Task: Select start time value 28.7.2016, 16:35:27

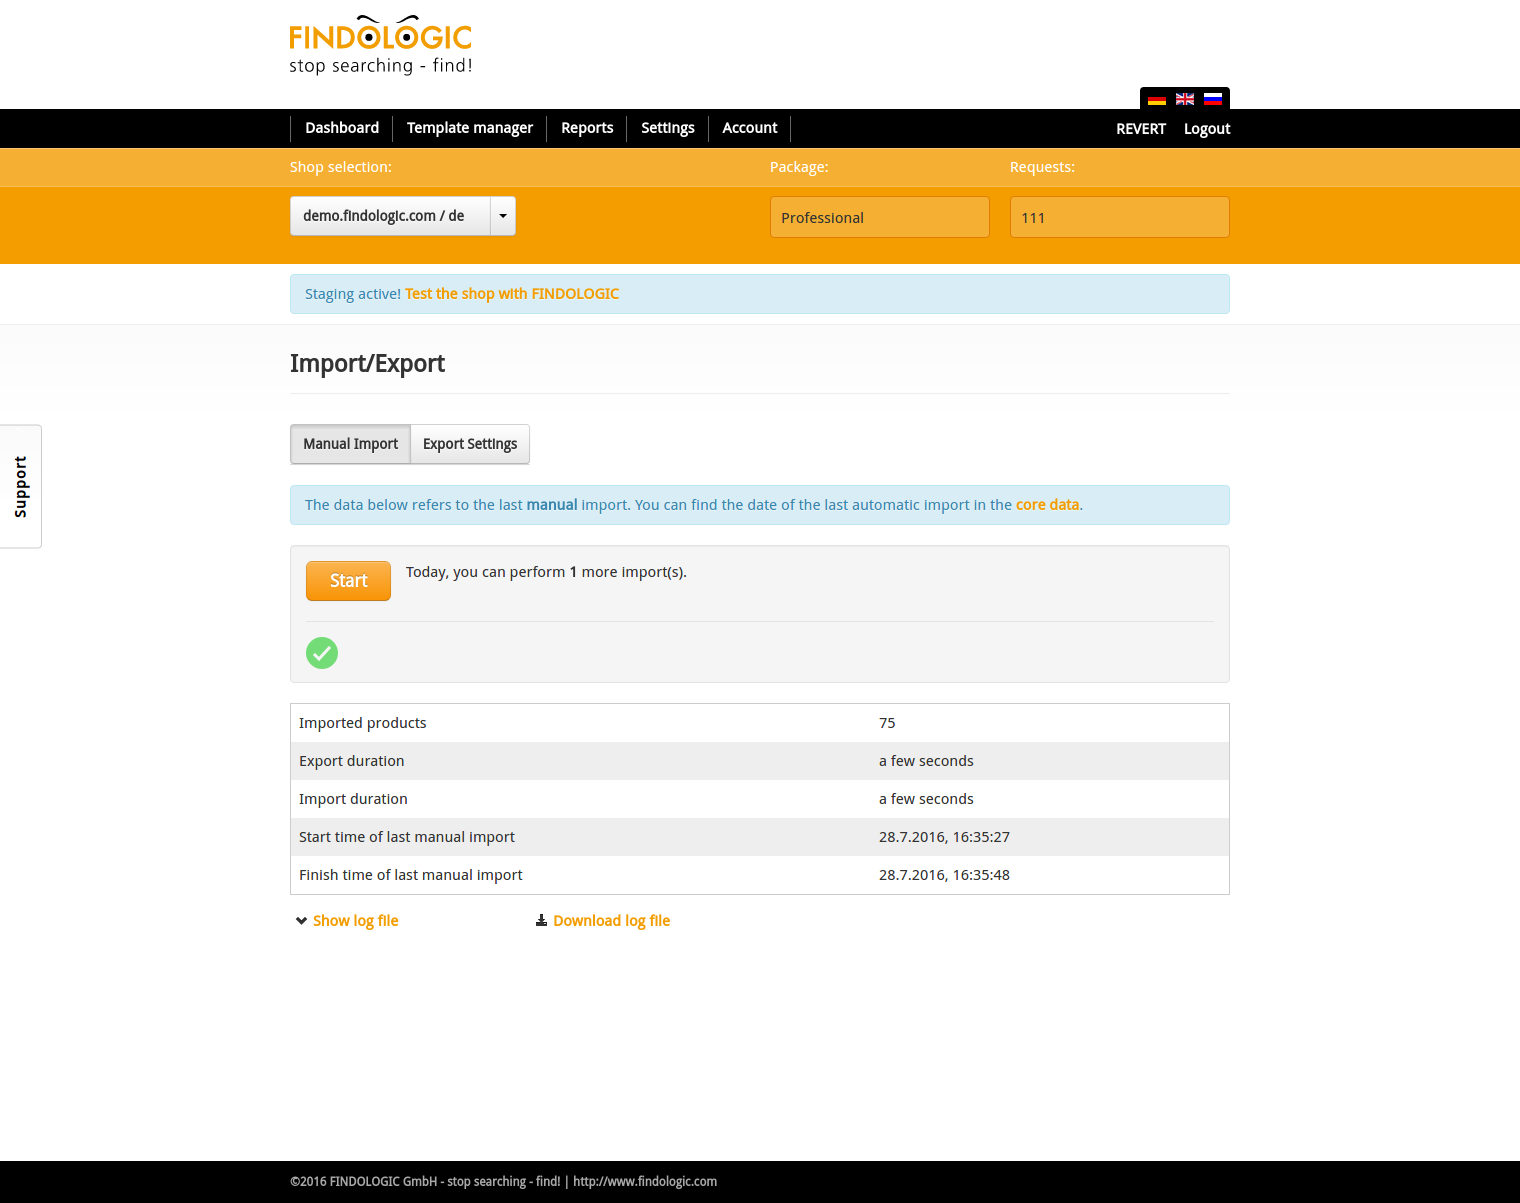Action: (x=944, y=837)
